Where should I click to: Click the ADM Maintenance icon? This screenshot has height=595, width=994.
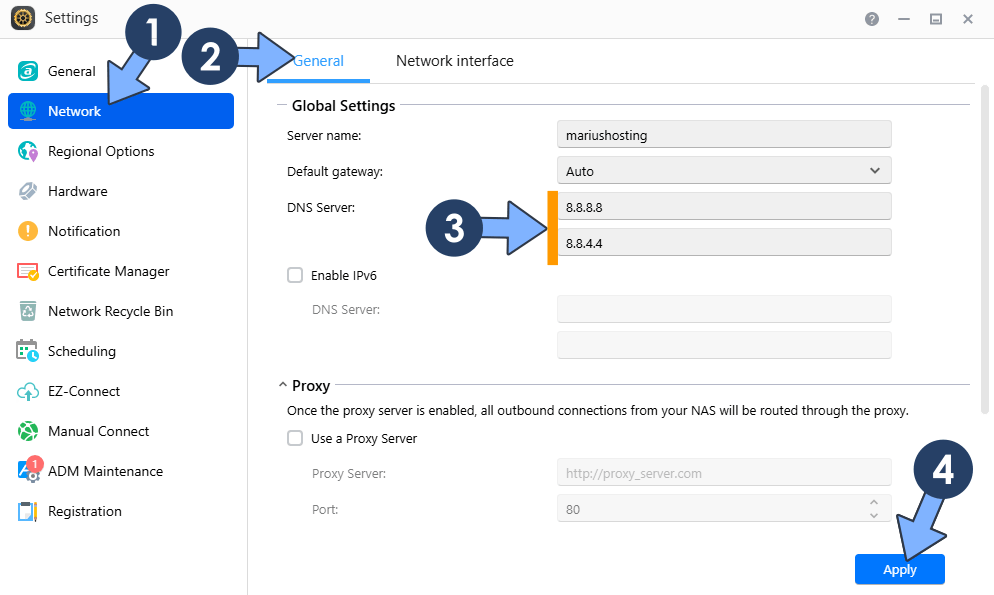[29, 470]
